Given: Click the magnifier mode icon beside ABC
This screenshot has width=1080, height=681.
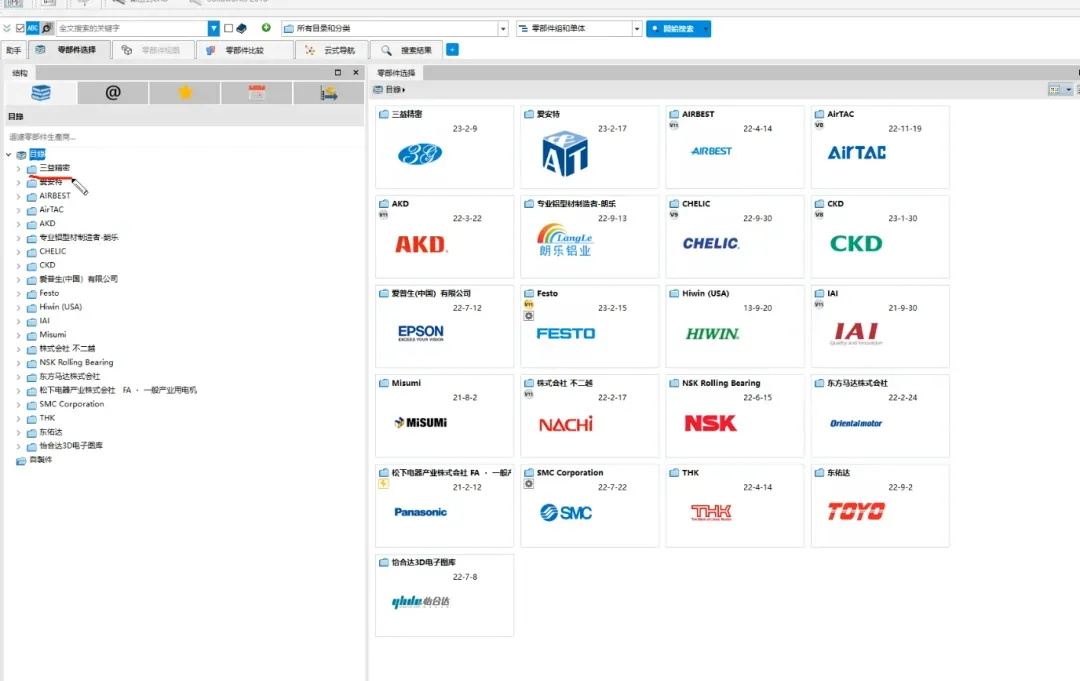Looking at the screenshot, I should click(46, 28).
